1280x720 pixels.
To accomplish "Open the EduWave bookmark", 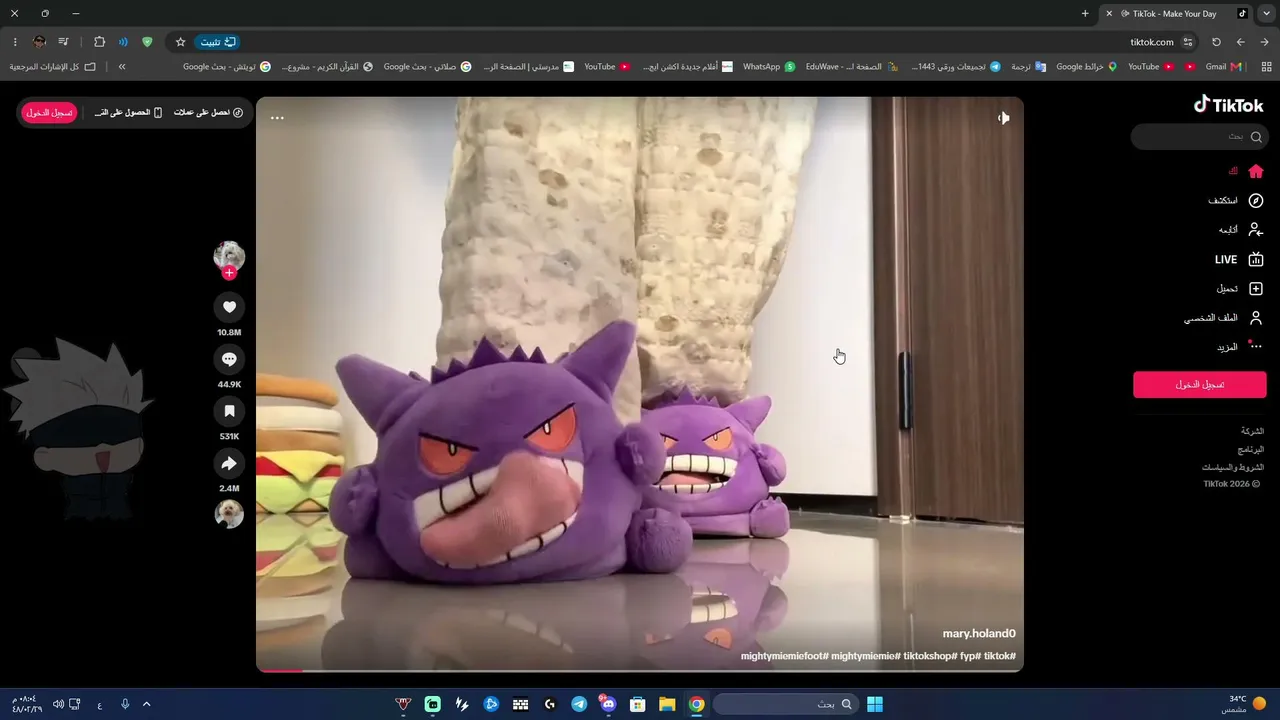I will (850, 67).
